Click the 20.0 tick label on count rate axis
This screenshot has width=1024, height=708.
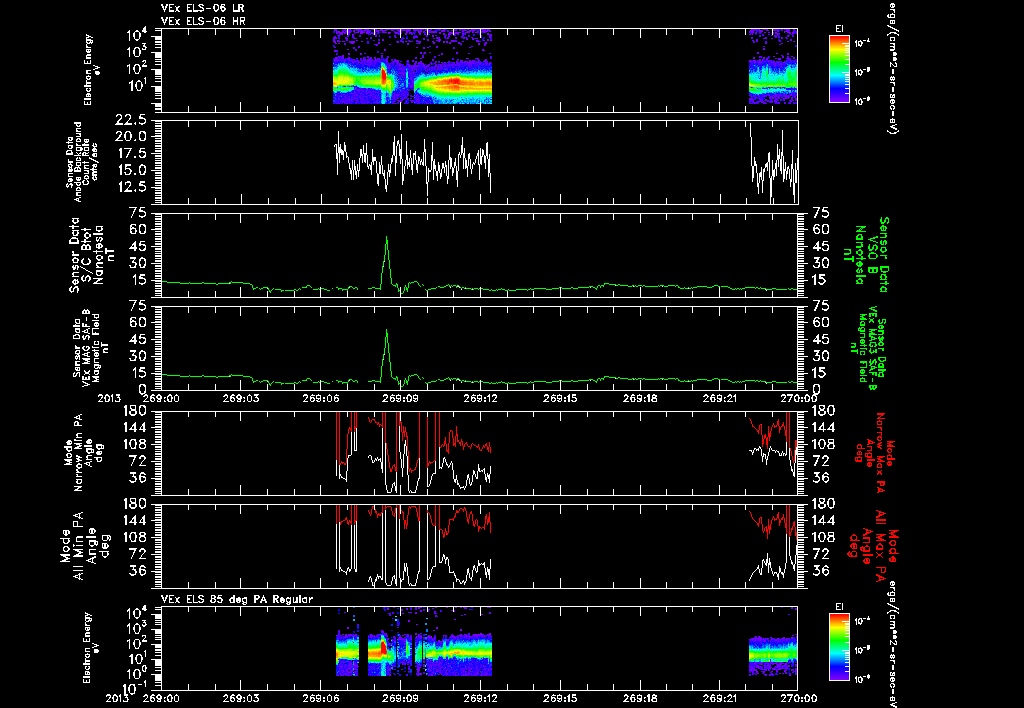pyautogui.click(x=133, y=137)
